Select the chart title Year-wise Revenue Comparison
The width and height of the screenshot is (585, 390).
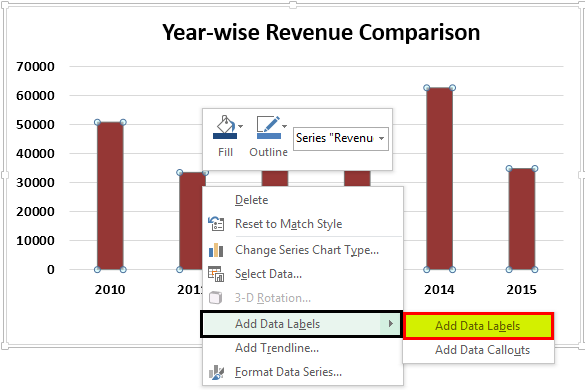(321, 32)
